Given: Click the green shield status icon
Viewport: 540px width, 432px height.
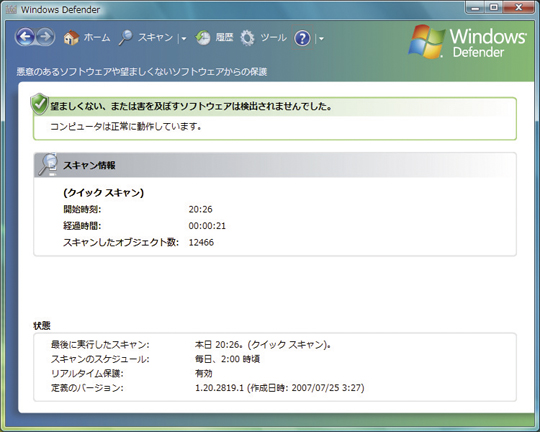Looking at the screenshot, I should 39,104.
